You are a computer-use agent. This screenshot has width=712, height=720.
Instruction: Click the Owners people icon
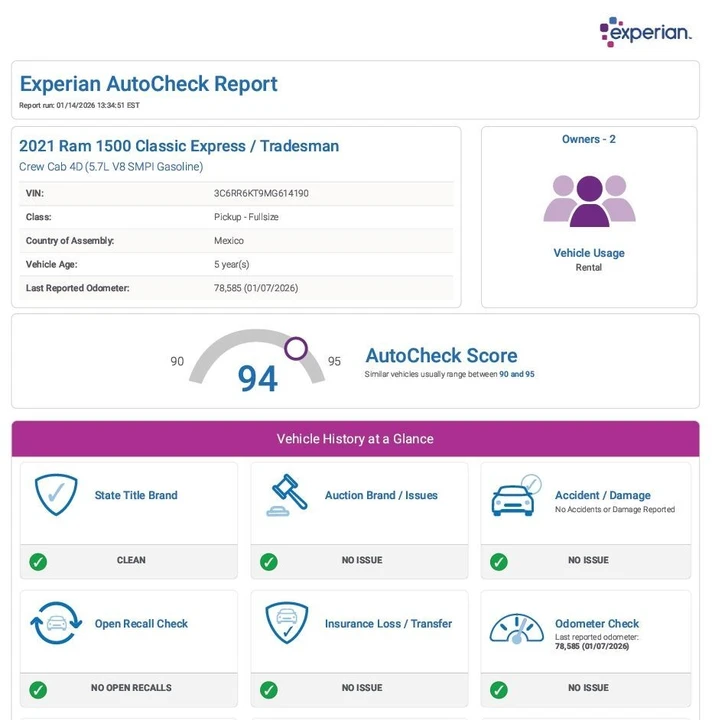[x=589, y=201]
